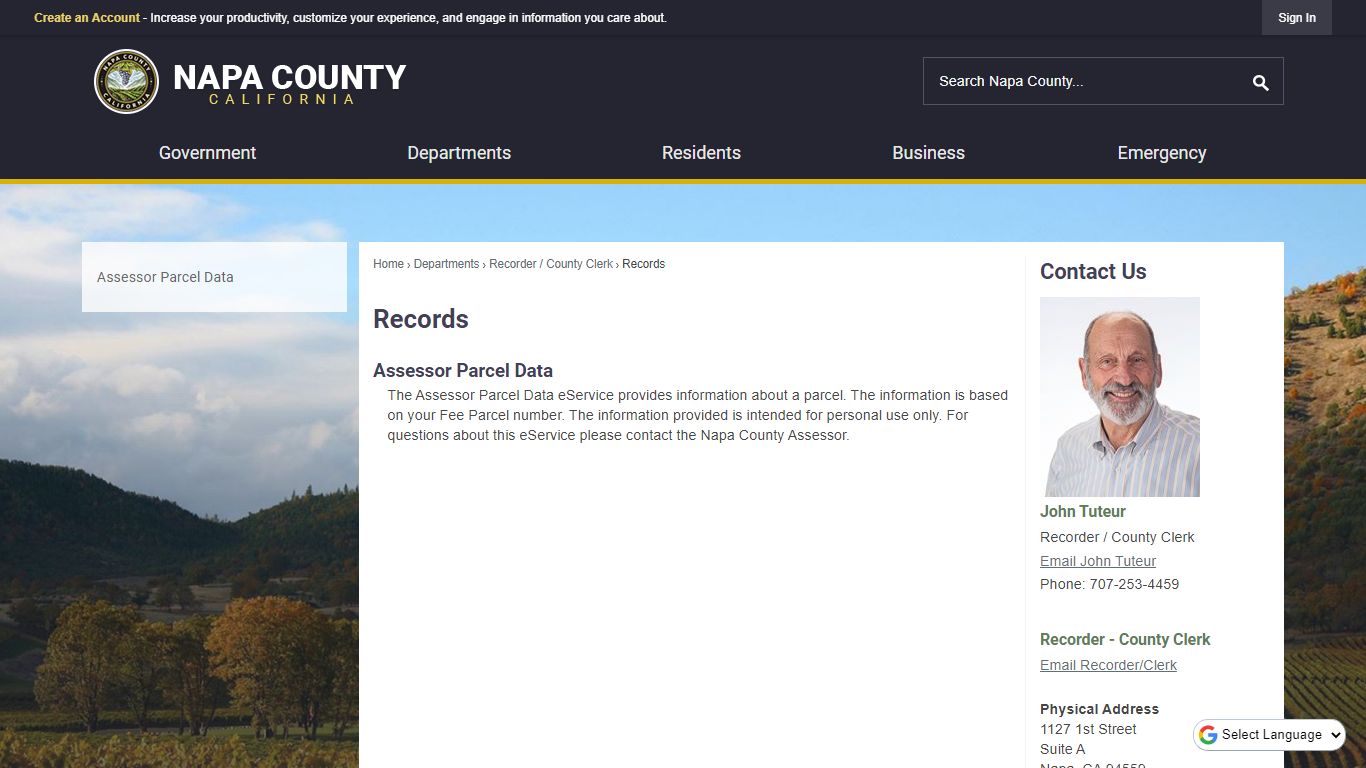Click Email Recorder/Clerk link
Screen dimensions: 1366x768
tap(1108, 665)
